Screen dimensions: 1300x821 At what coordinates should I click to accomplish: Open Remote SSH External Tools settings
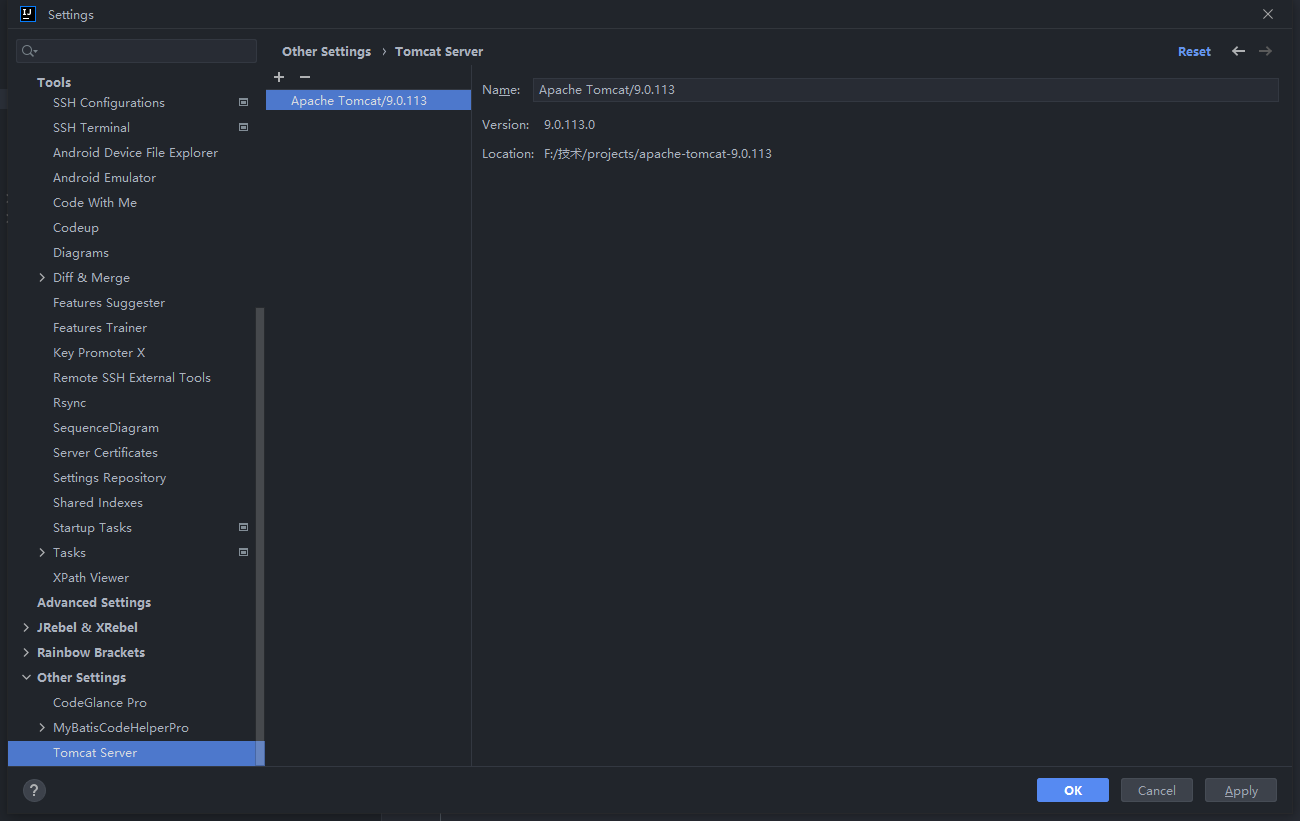click(132, 377)
